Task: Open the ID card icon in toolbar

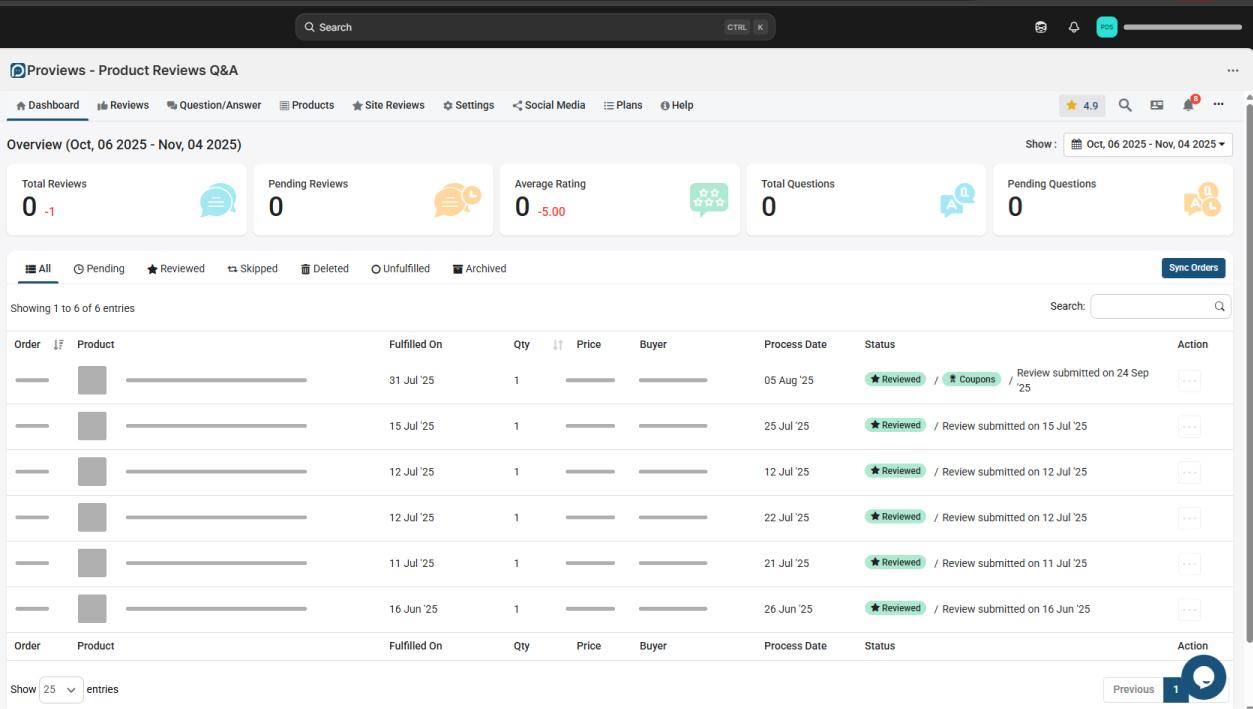Action: tap(1157, 105)
